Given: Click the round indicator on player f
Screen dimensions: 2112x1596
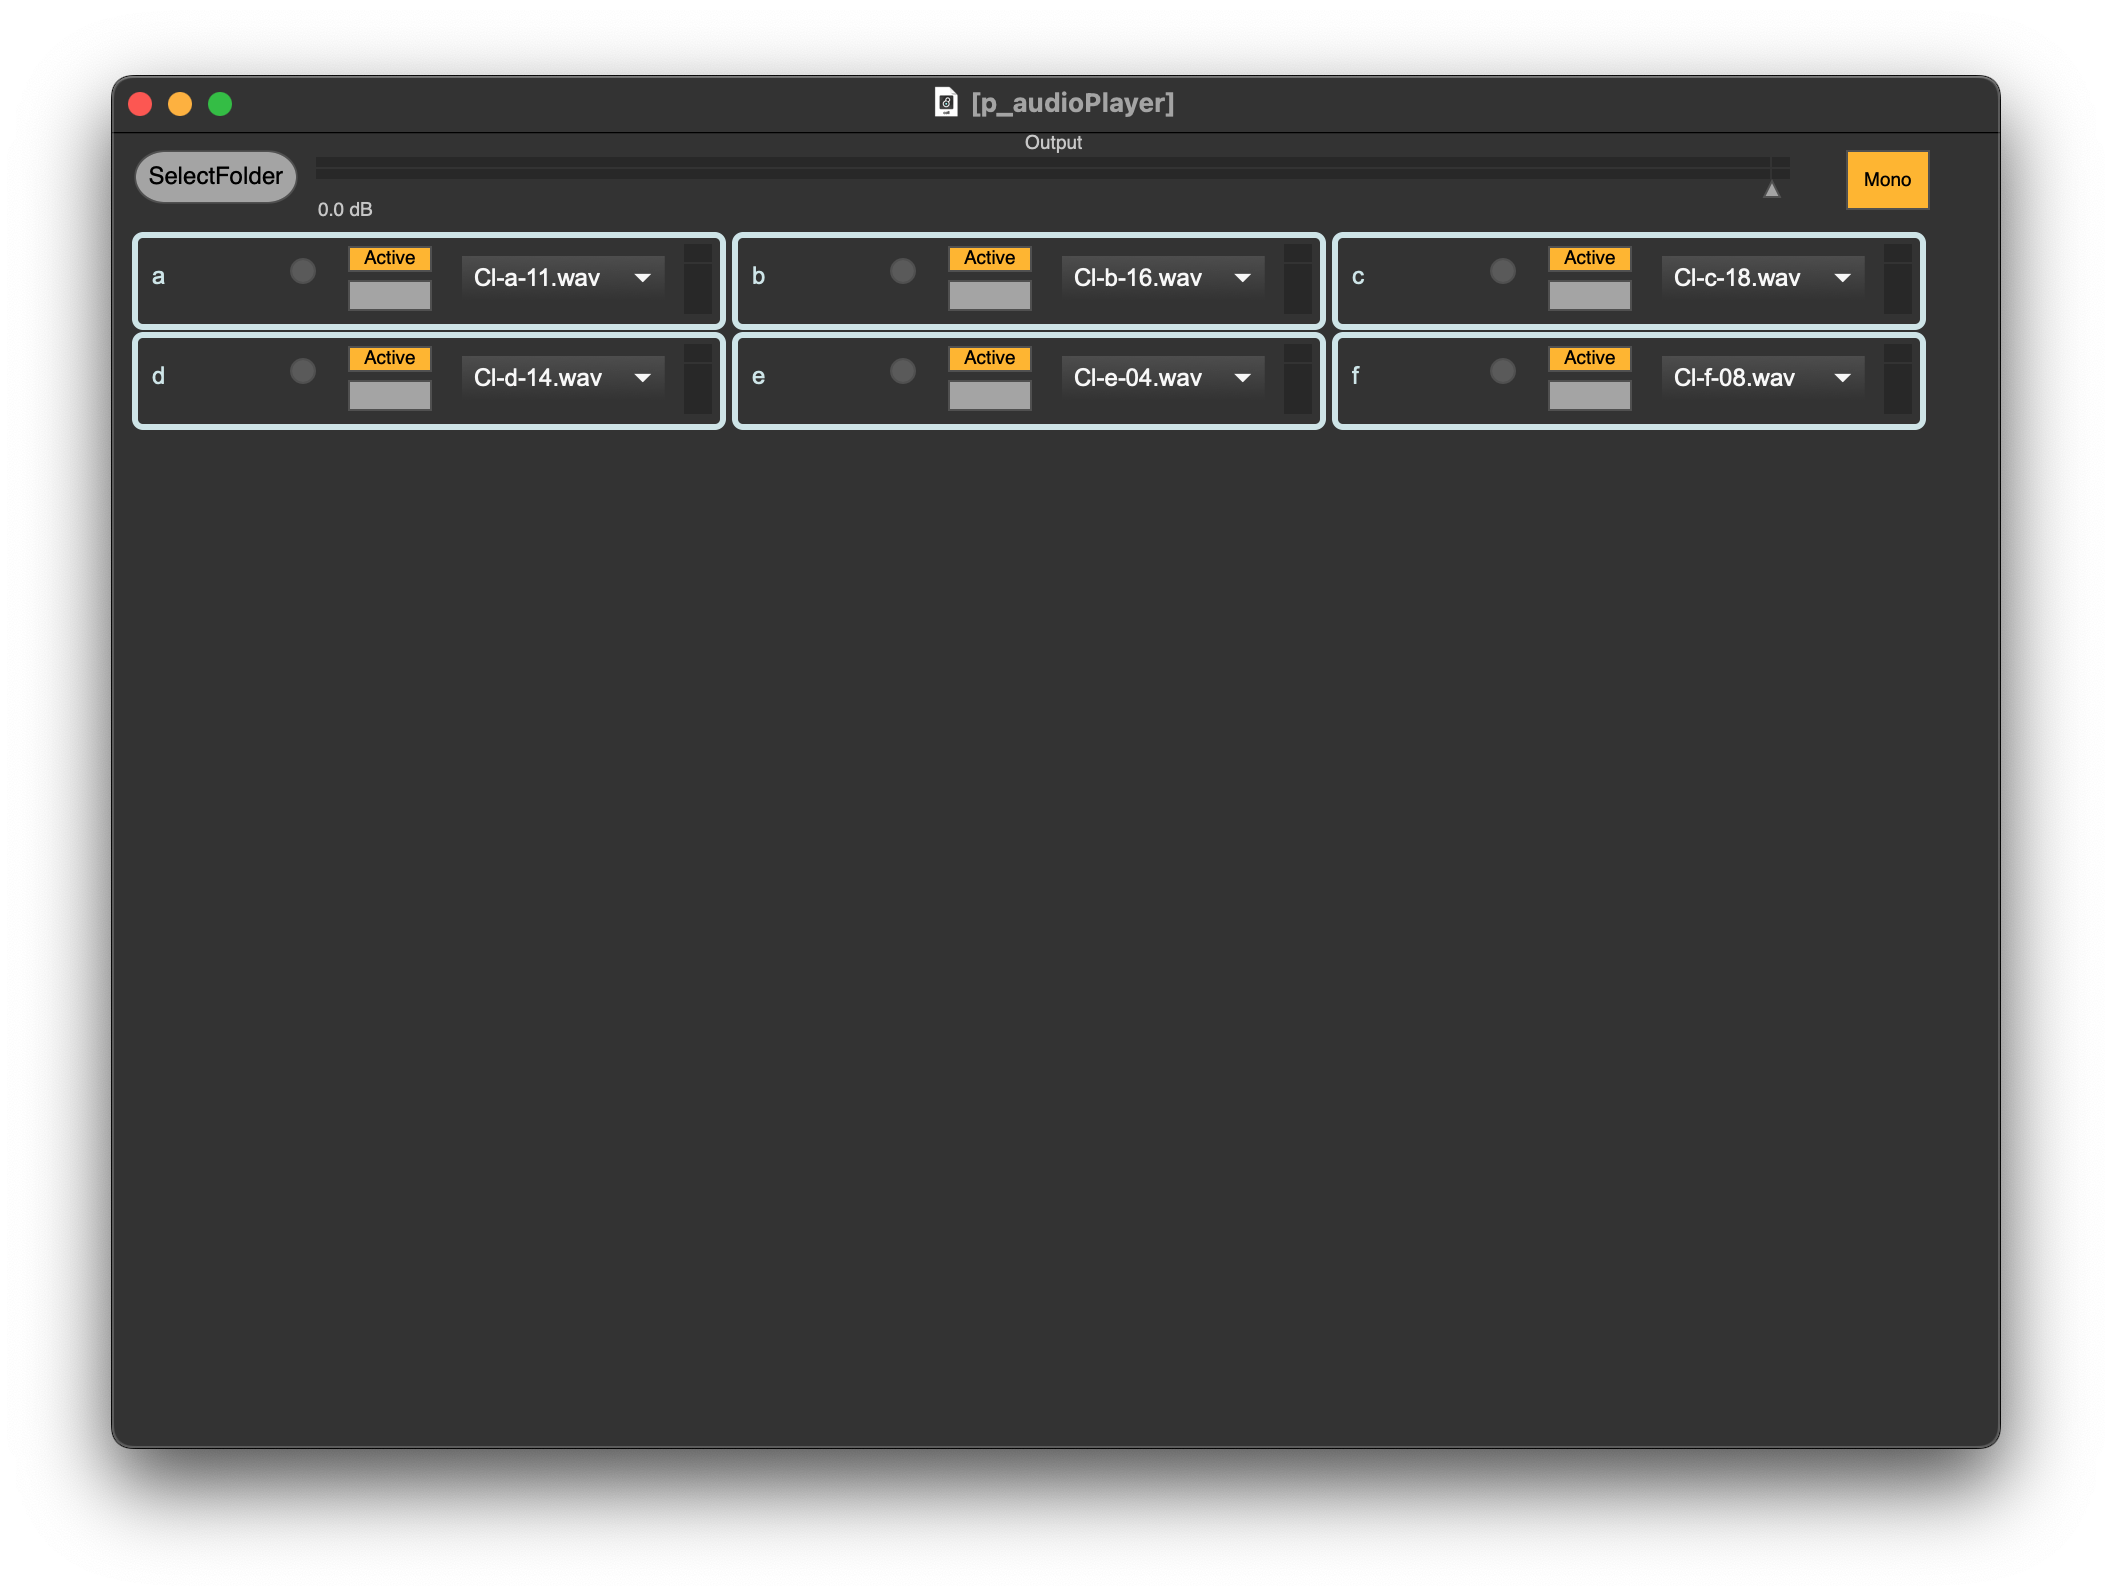Looking at the screenshot, I should click(1503, 371).
